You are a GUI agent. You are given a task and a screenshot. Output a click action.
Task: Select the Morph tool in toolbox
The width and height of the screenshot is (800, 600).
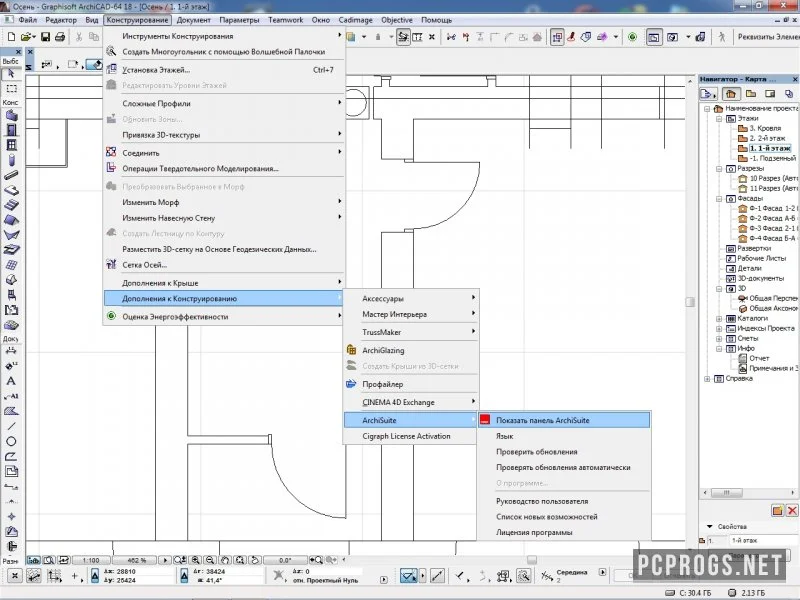click(11, 280)
